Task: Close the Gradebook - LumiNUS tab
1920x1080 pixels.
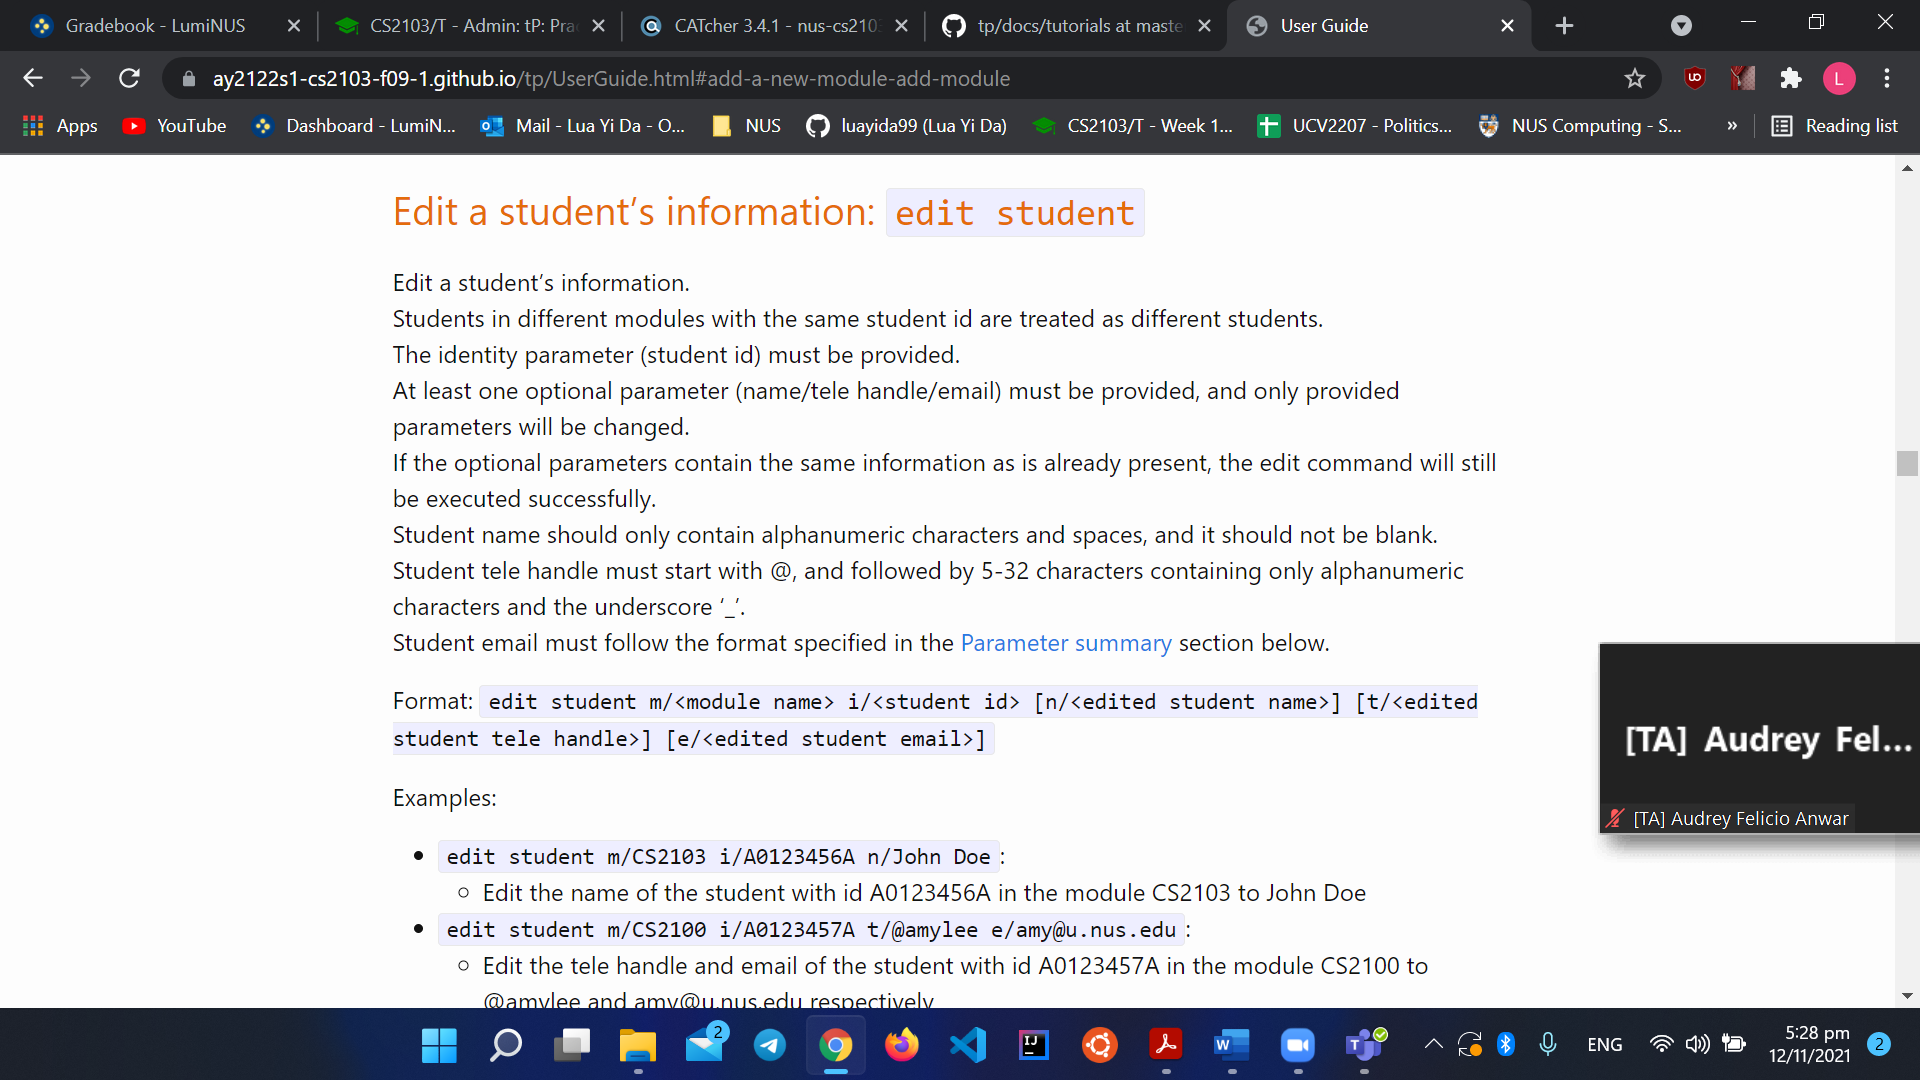Action: click(x=294, y=26)
